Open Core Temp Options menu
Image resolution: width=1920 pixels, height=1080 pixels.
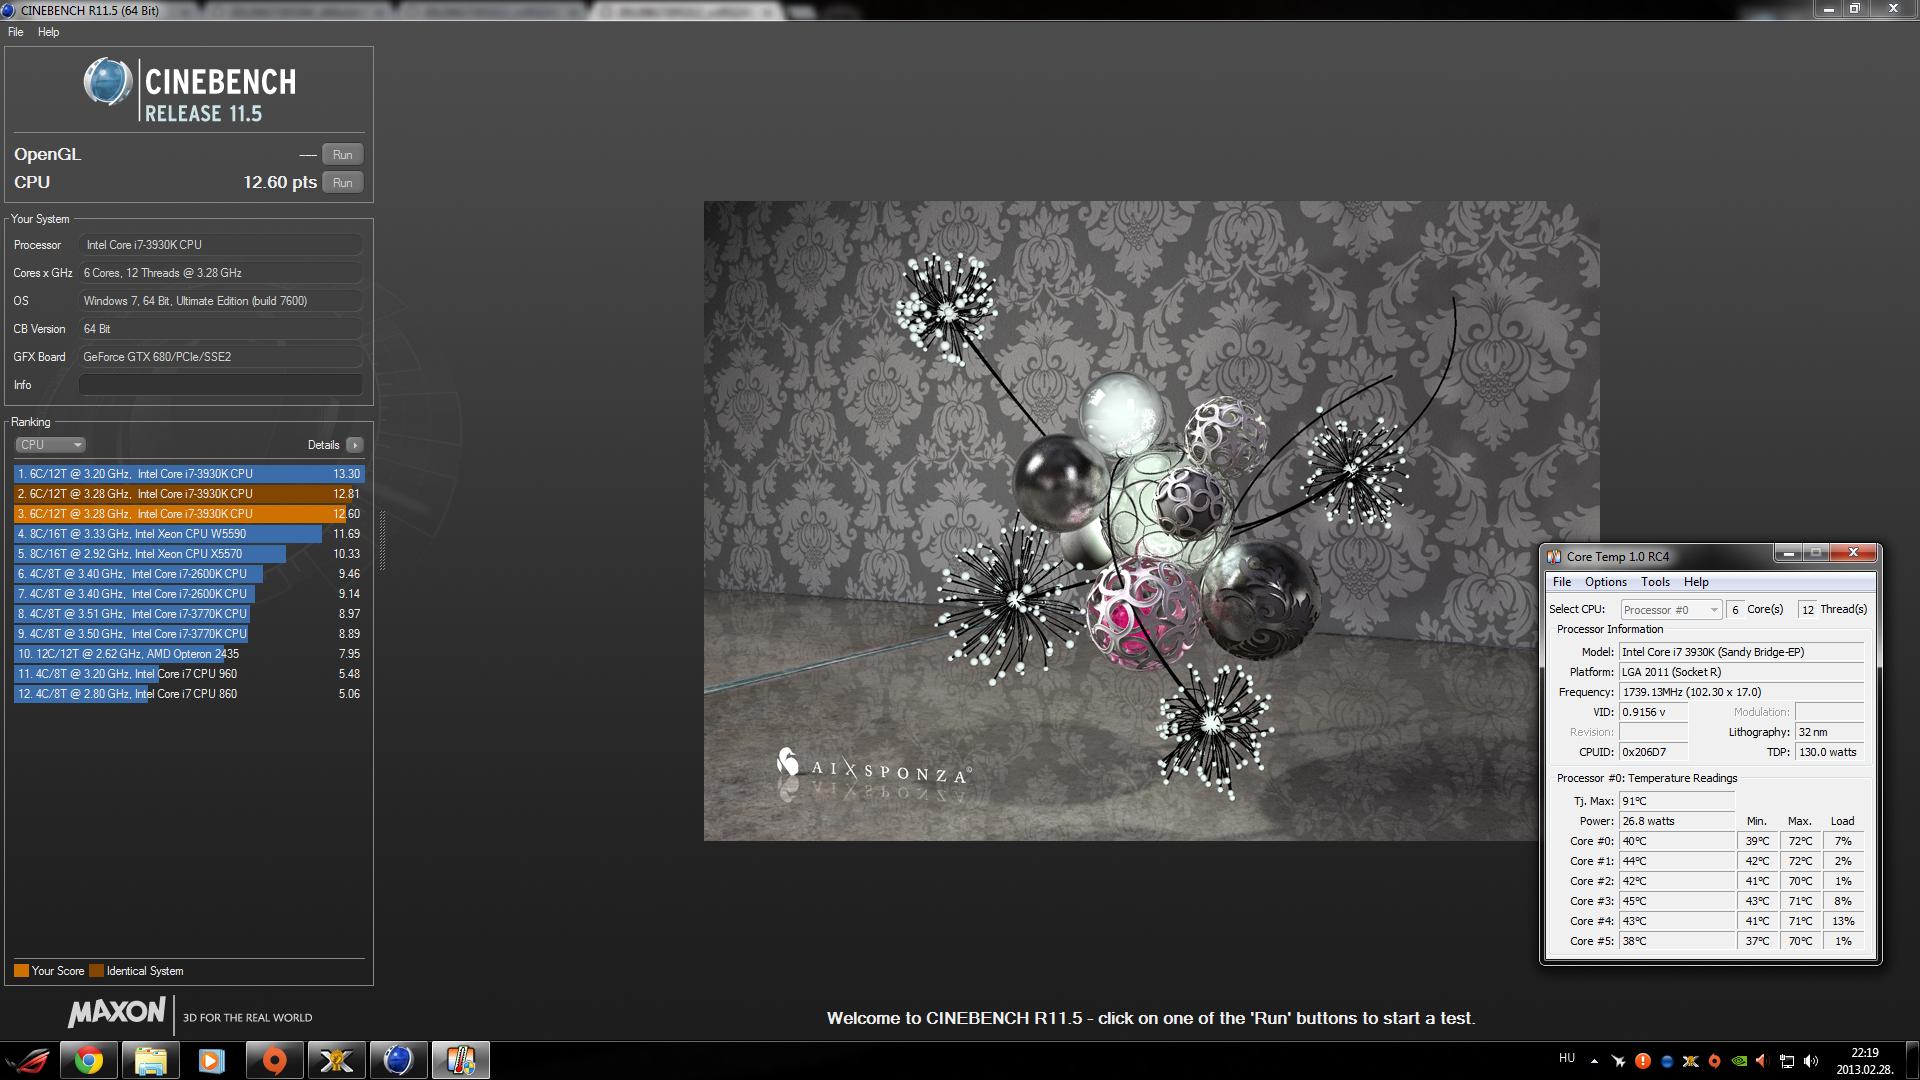[x=1605, y=582]
